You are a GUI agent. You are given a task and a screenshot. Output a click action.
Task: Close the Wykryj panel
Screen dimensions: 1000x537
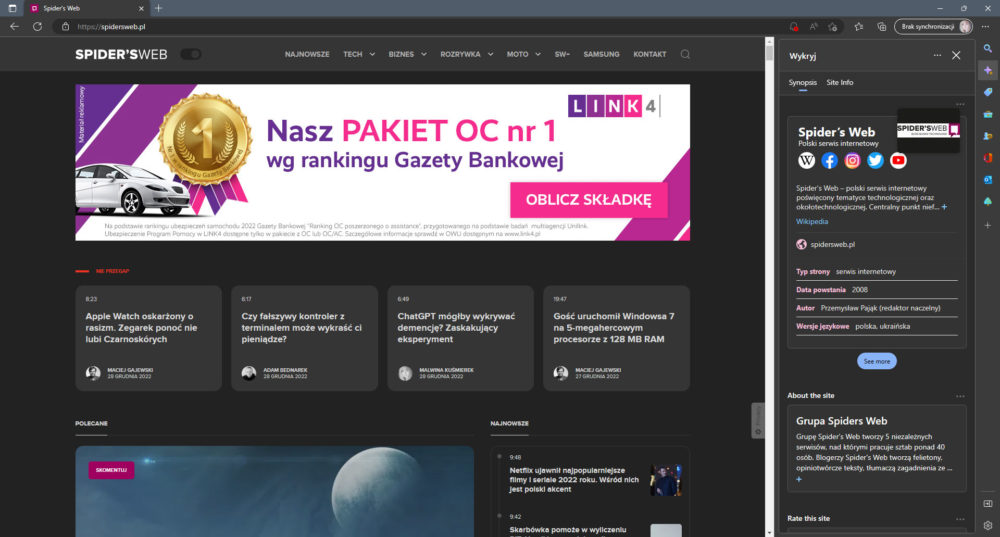click(956, 55)
